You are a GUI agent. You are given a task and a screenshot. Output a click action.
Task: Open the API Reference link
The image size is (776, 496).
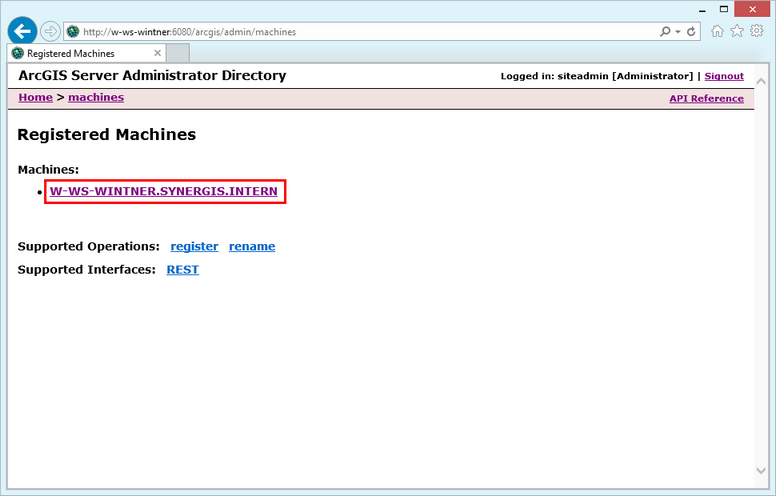point(706,99)
